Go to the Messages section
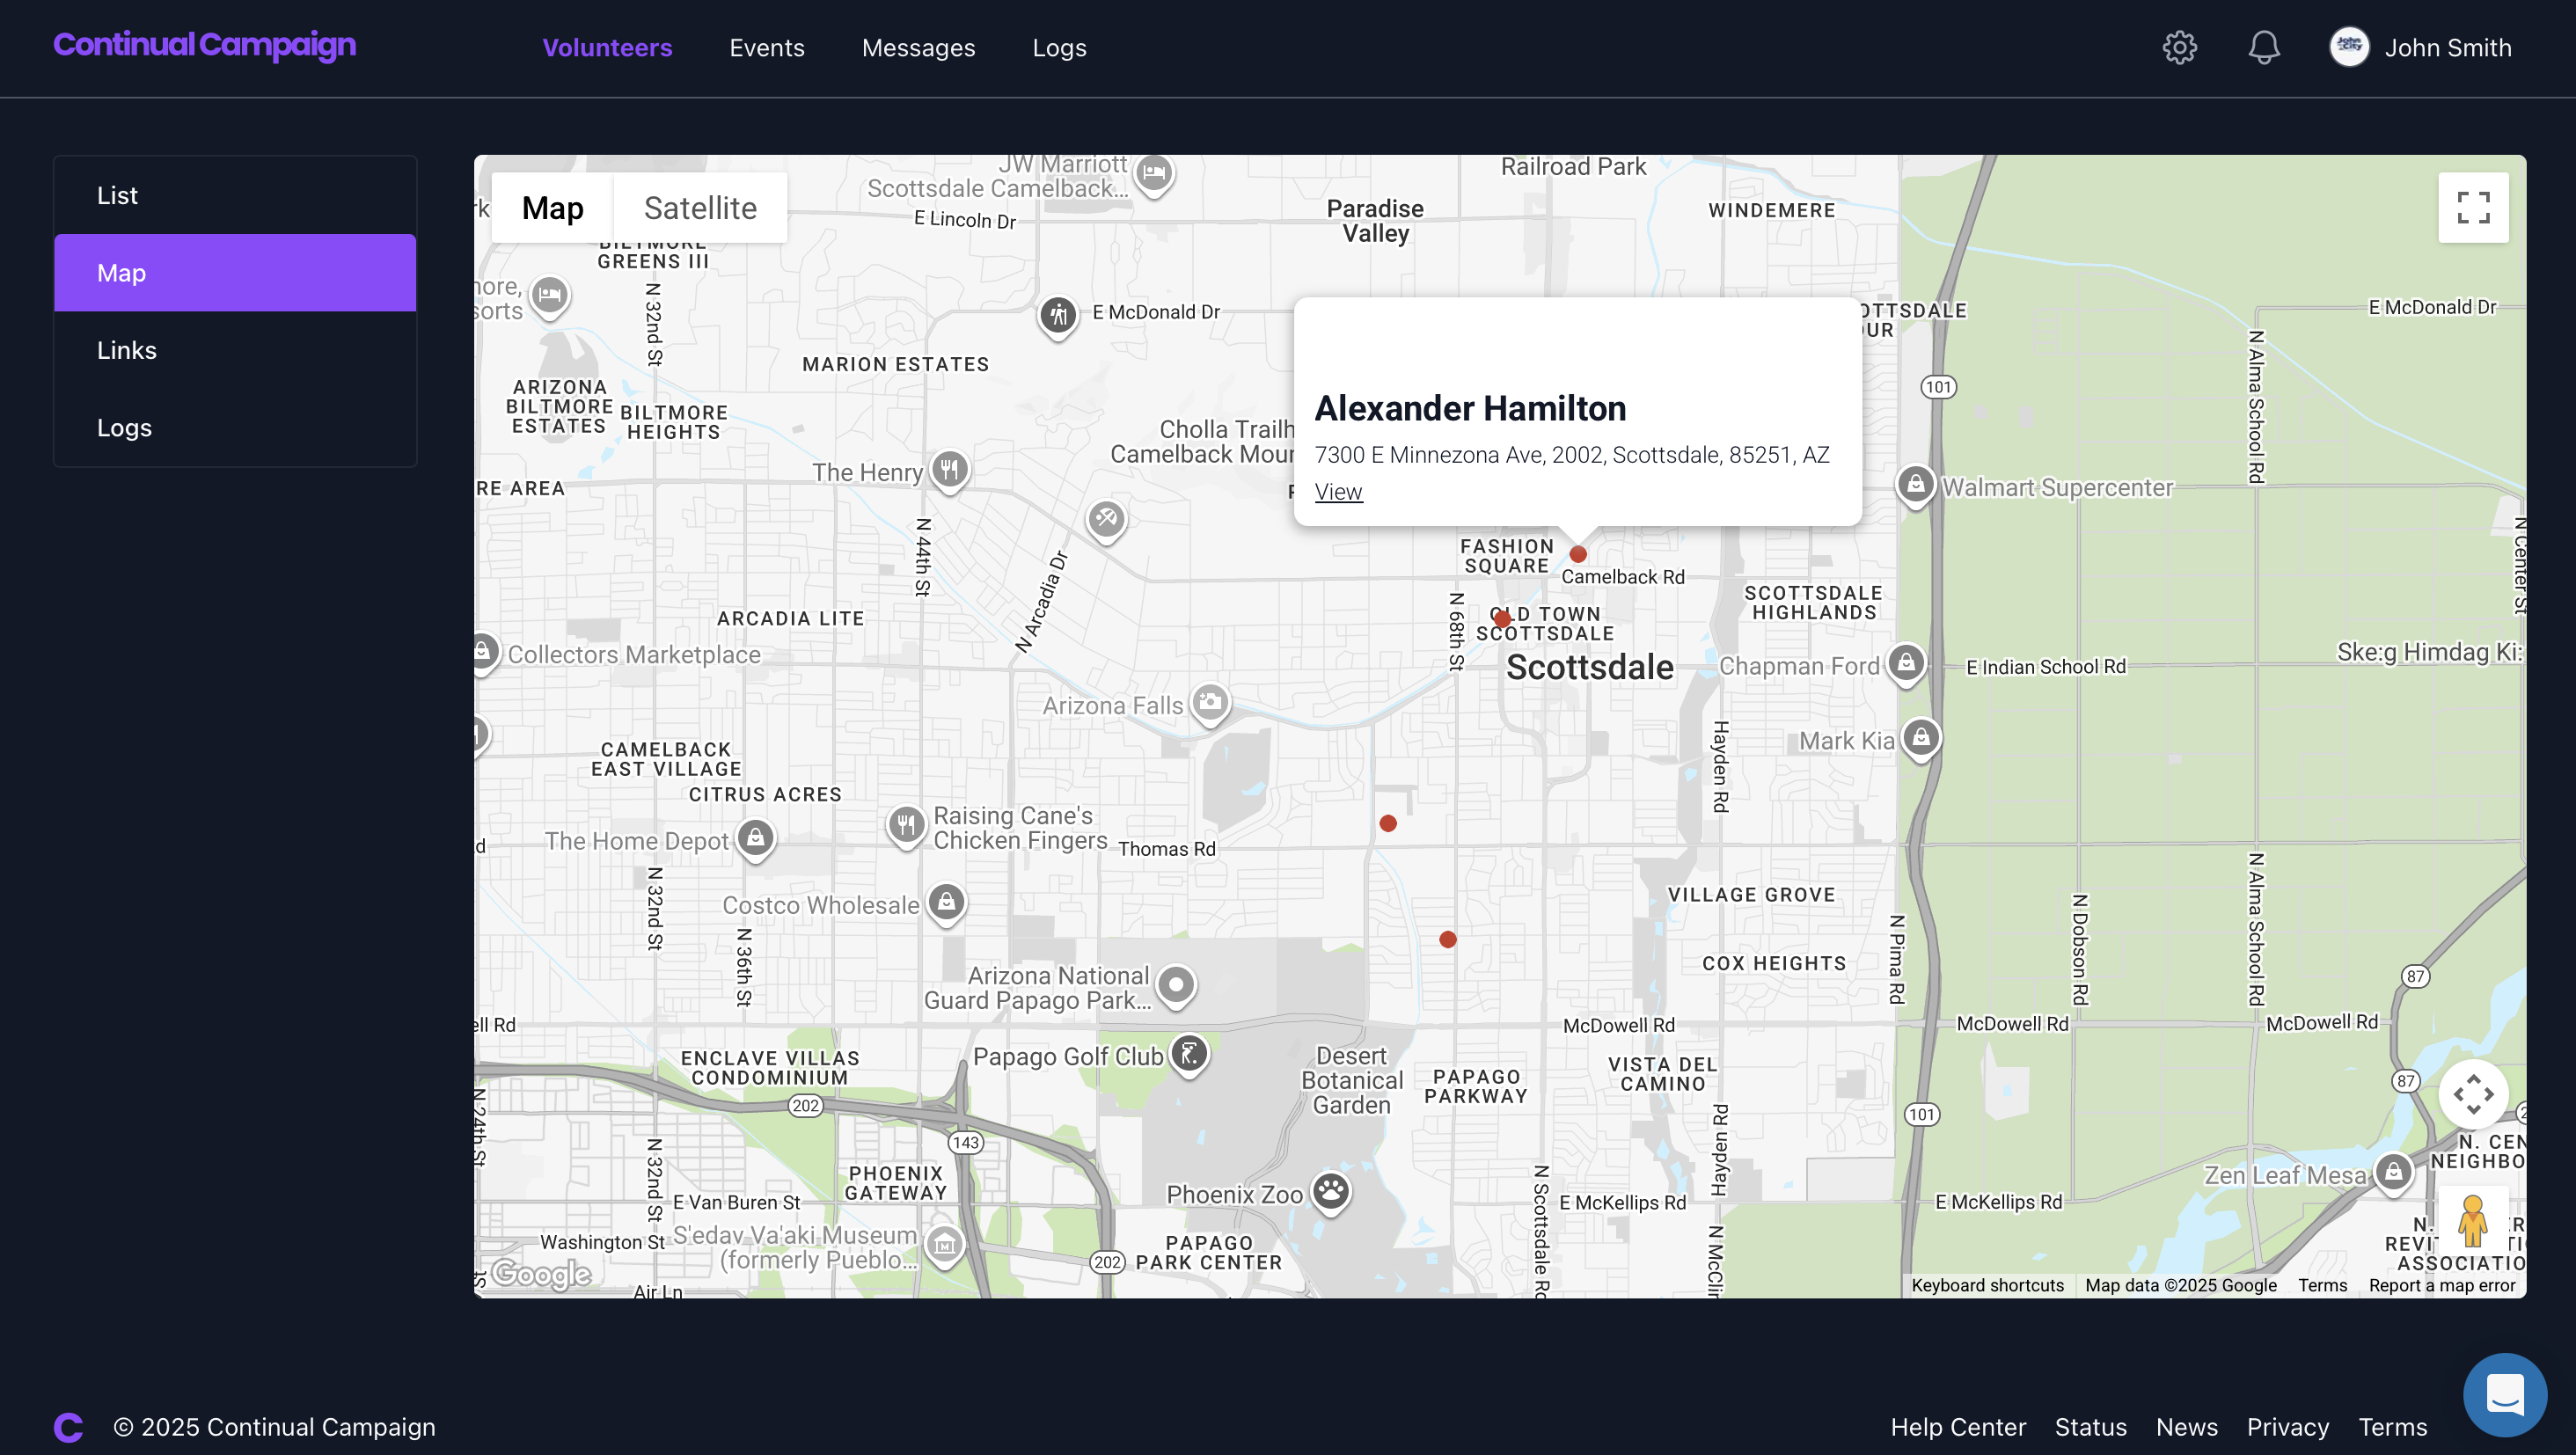The width and height of the screenshot is (2576, 1455). [x=918, y=47]
